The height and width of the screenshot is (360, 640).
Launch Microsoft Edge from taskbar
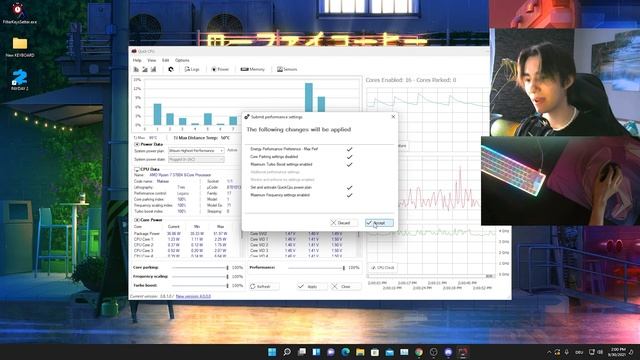coord(346,352)
